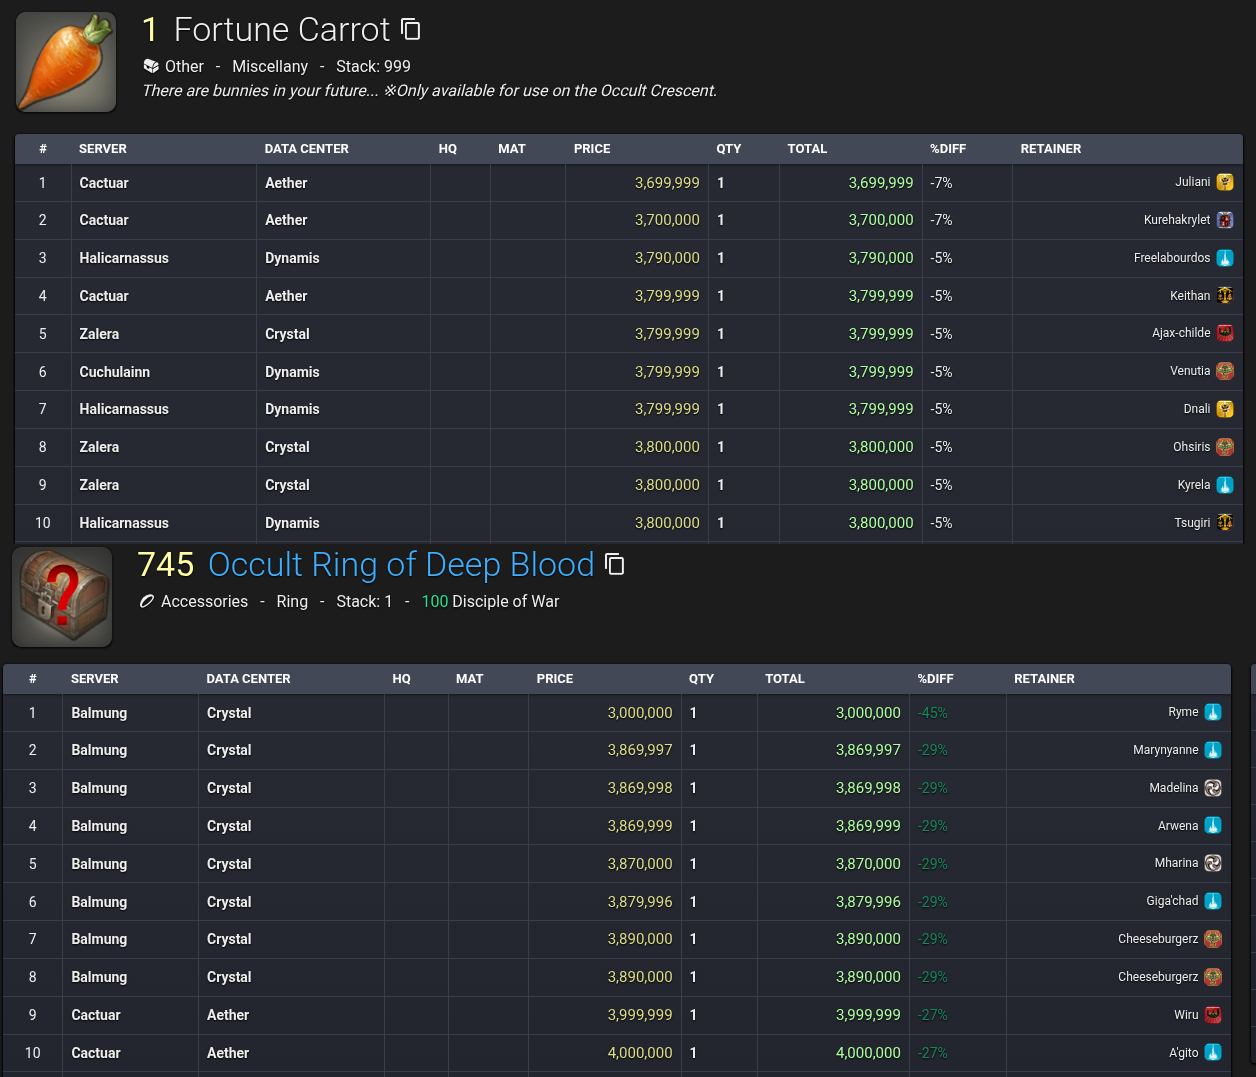Click the Miscellany category label
The height and width of the screenshot is (1077, 1256).
[270, 66]
